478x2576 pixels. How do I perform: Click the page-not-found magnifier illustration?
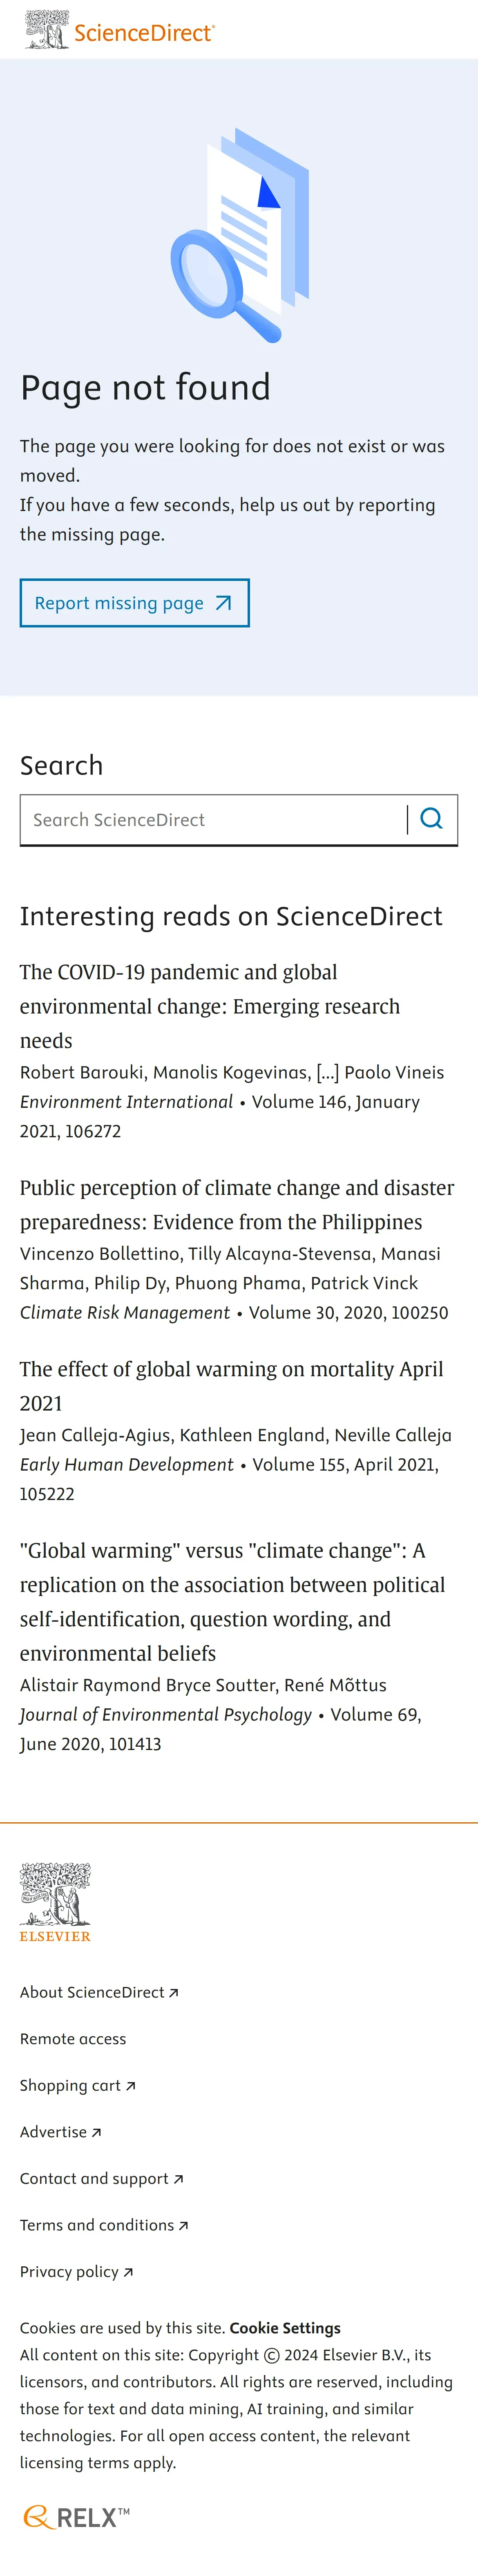pyautogui.click(x=240, y=235)
